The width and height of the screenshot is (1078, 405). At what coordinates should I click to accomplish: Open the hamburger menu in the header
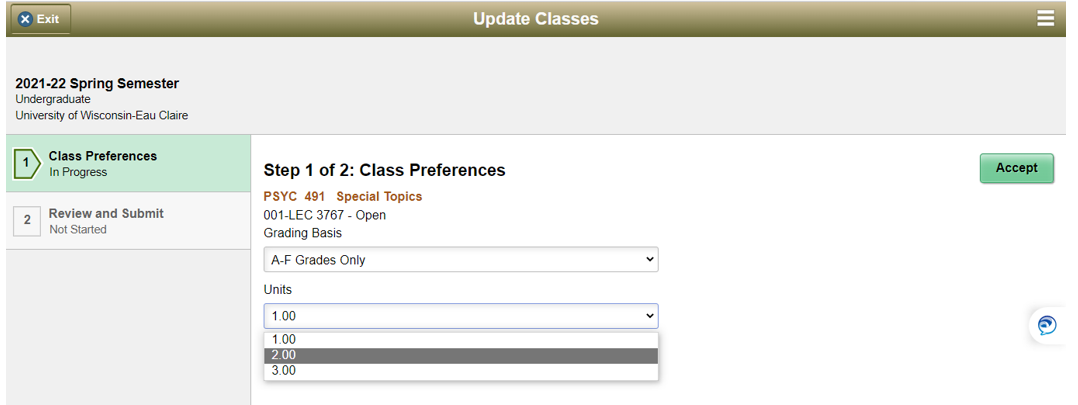tap(1045, 19)
